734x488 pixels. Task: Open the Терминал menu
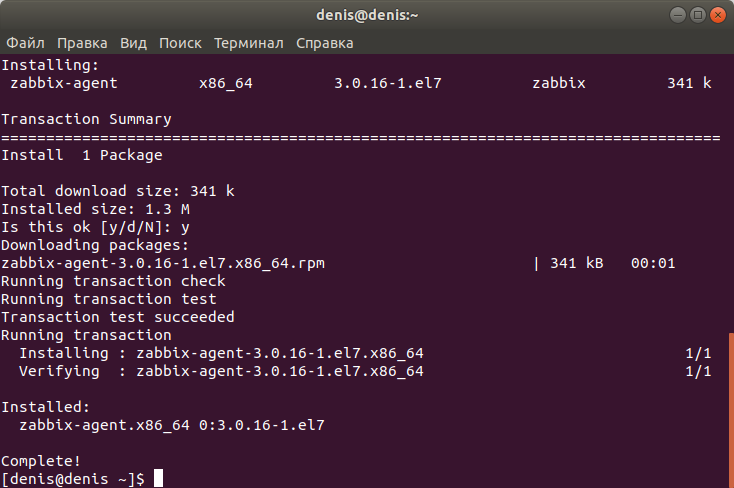pyautogui.click(x=249, y=43)
